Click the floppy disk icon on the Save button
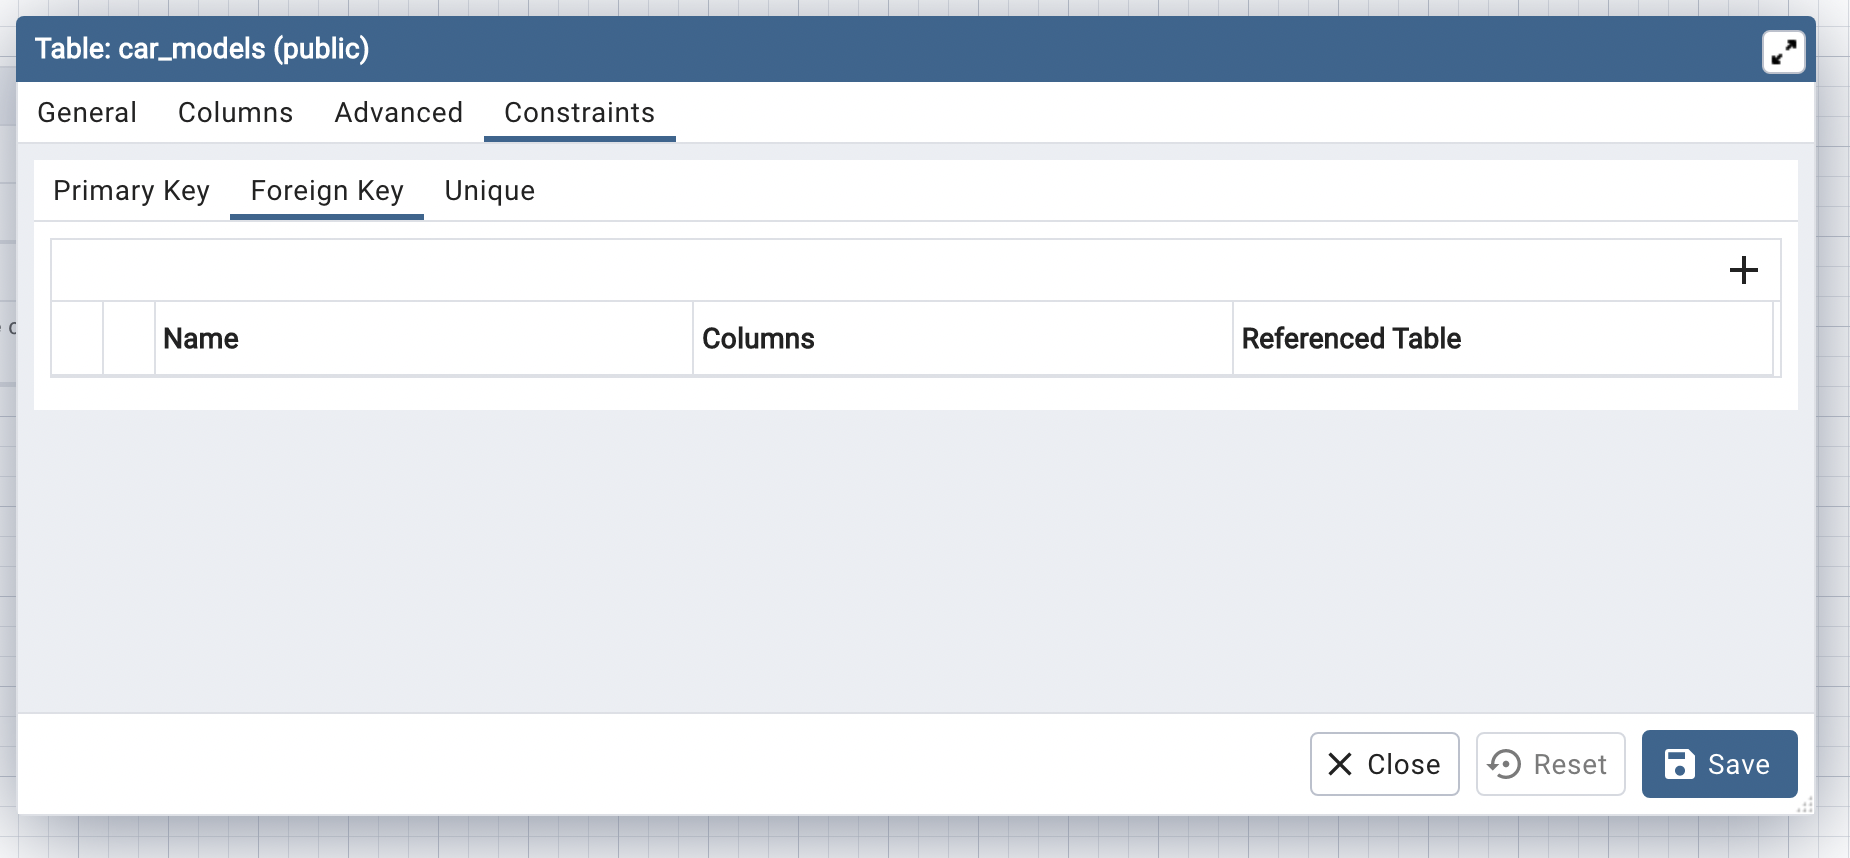The image size is (1850, 858). 1679,764
